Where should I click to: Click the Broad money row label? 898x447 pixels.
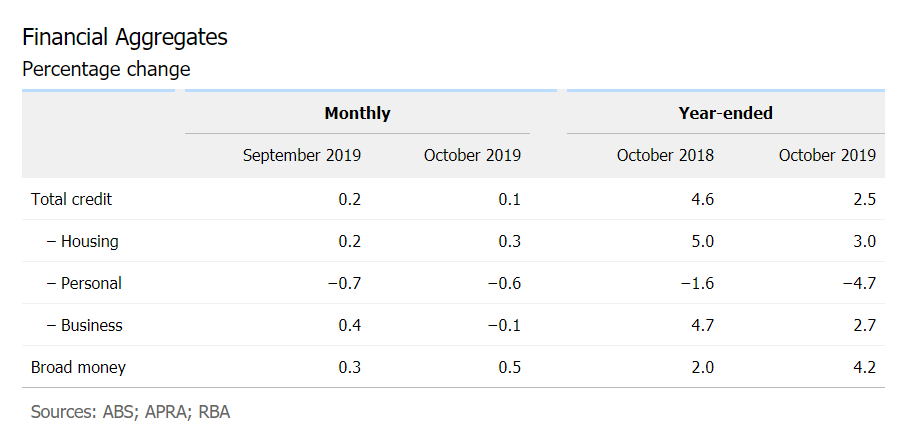79,367
